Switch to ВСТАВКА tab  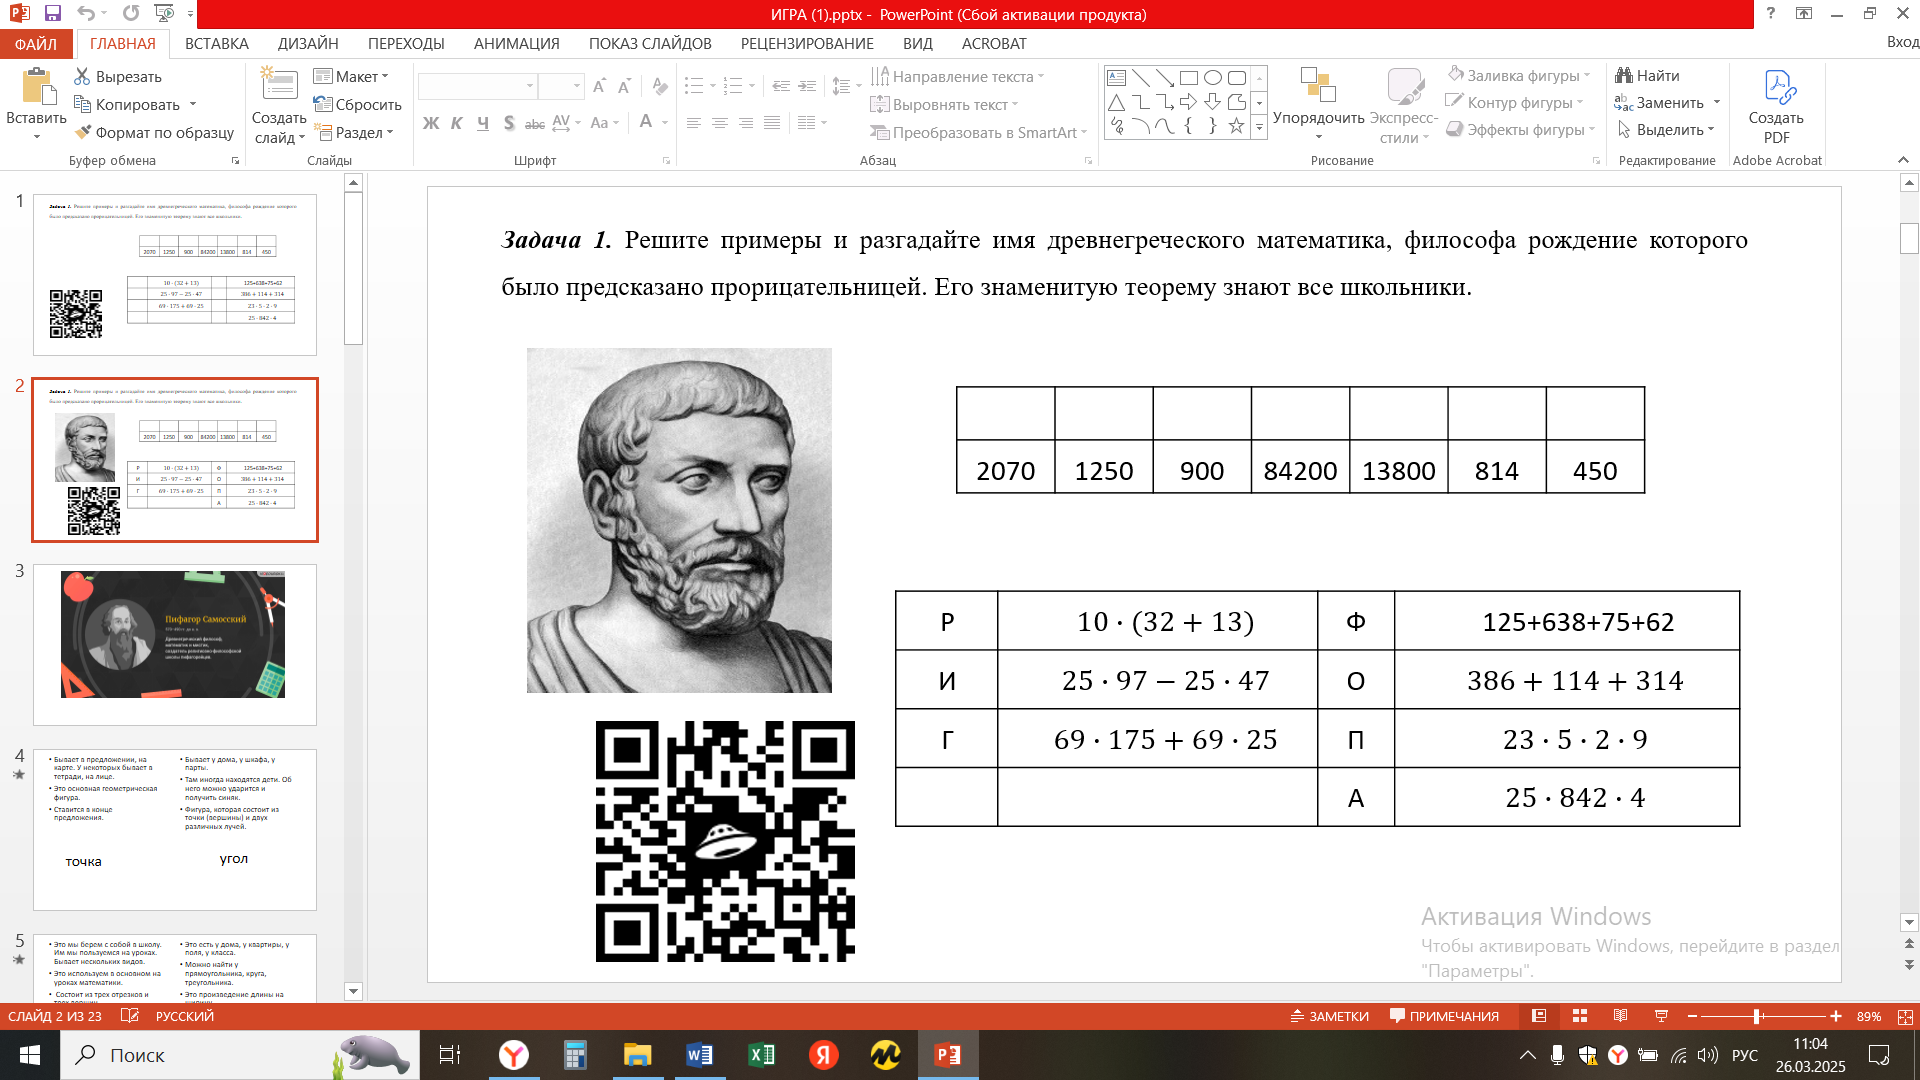tap(217, 44)
